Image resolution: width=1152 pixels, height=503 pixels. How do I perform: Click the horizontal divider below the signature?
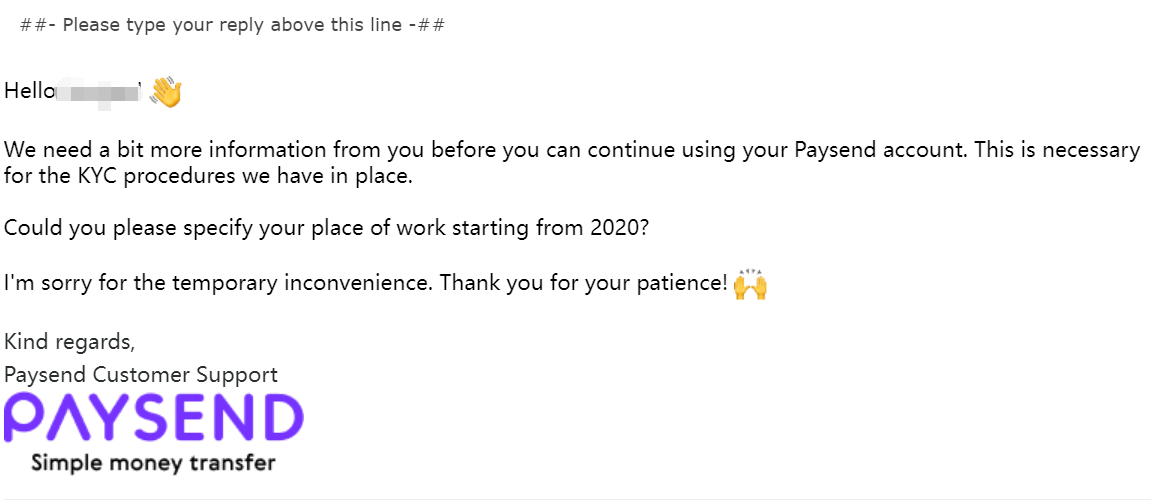click(x=576, y=499)
